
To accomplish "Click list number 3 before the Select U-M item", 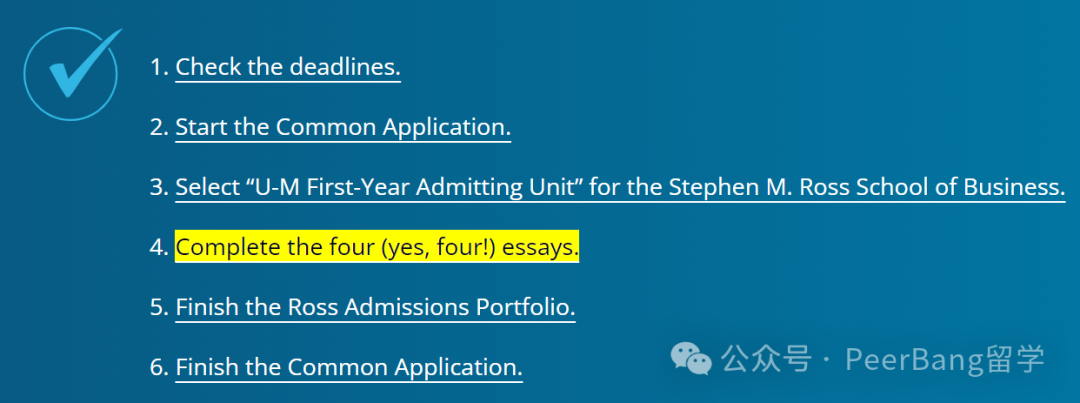I will [158, 187].
